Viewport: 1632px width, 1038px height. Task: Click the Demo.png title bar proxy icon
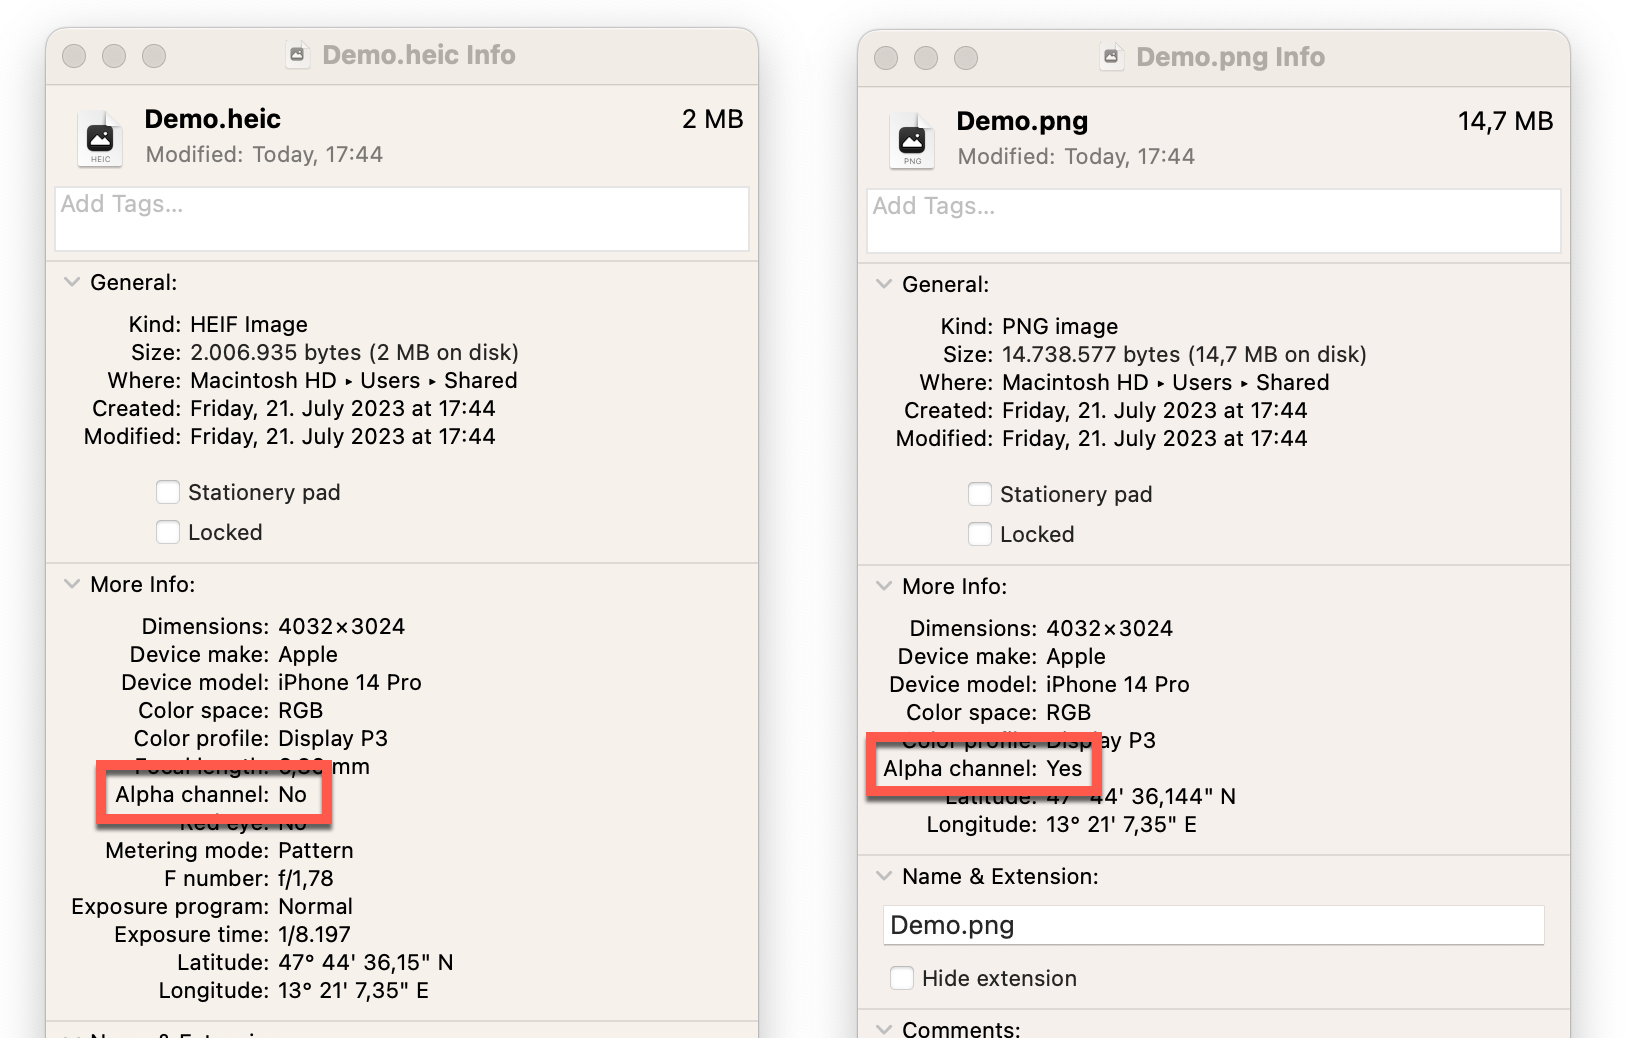coord(1111,57)
